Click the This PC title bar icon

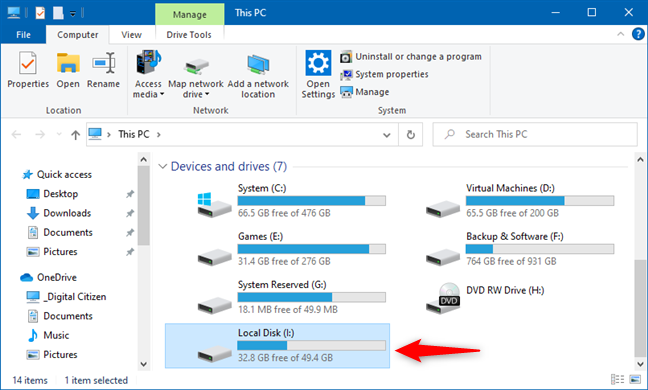coord(14,13)
